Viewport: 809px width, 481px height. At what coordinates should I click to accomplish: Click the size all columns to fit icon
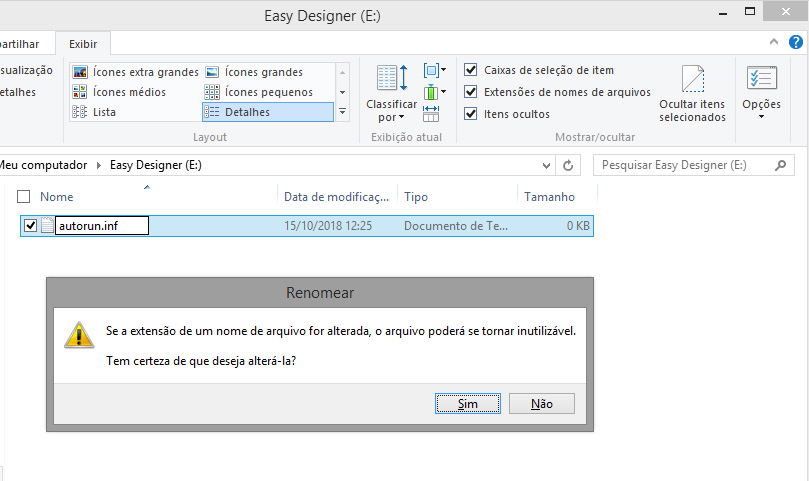coord(431,114)
